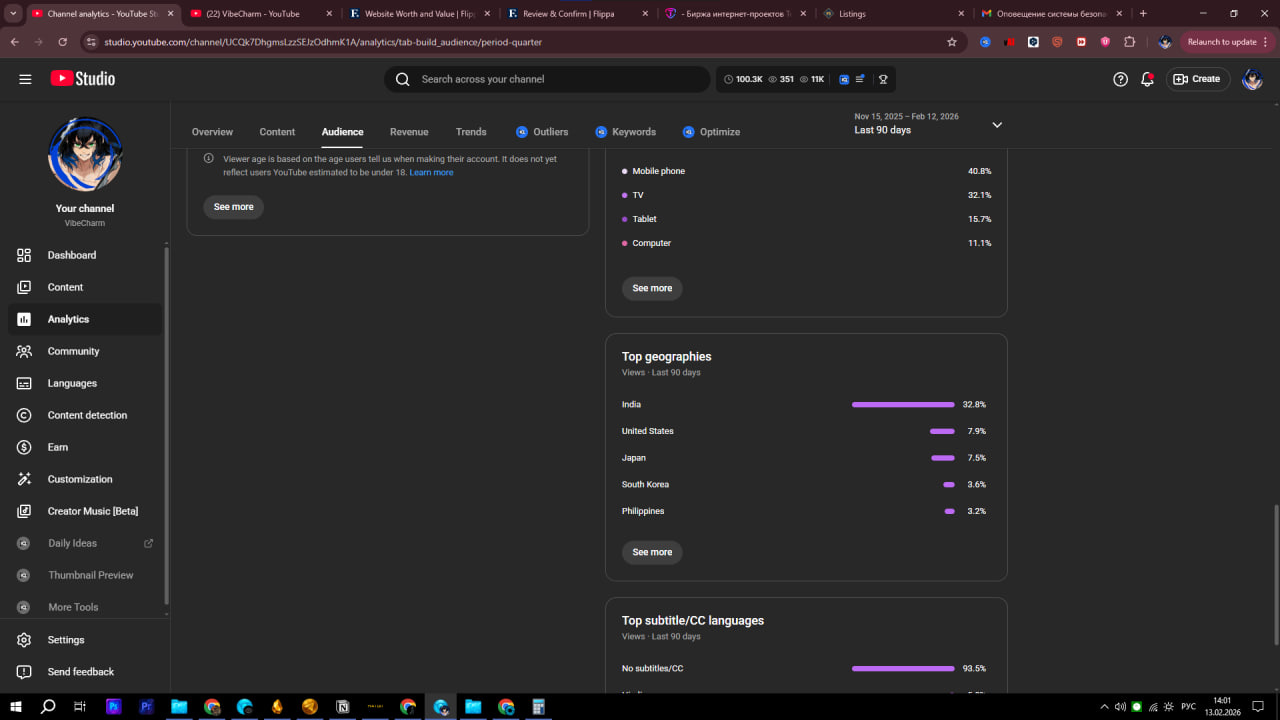Open the Outliers tab
The height and width of the screenshot is (720, 1280).
[x=542, y=132]
